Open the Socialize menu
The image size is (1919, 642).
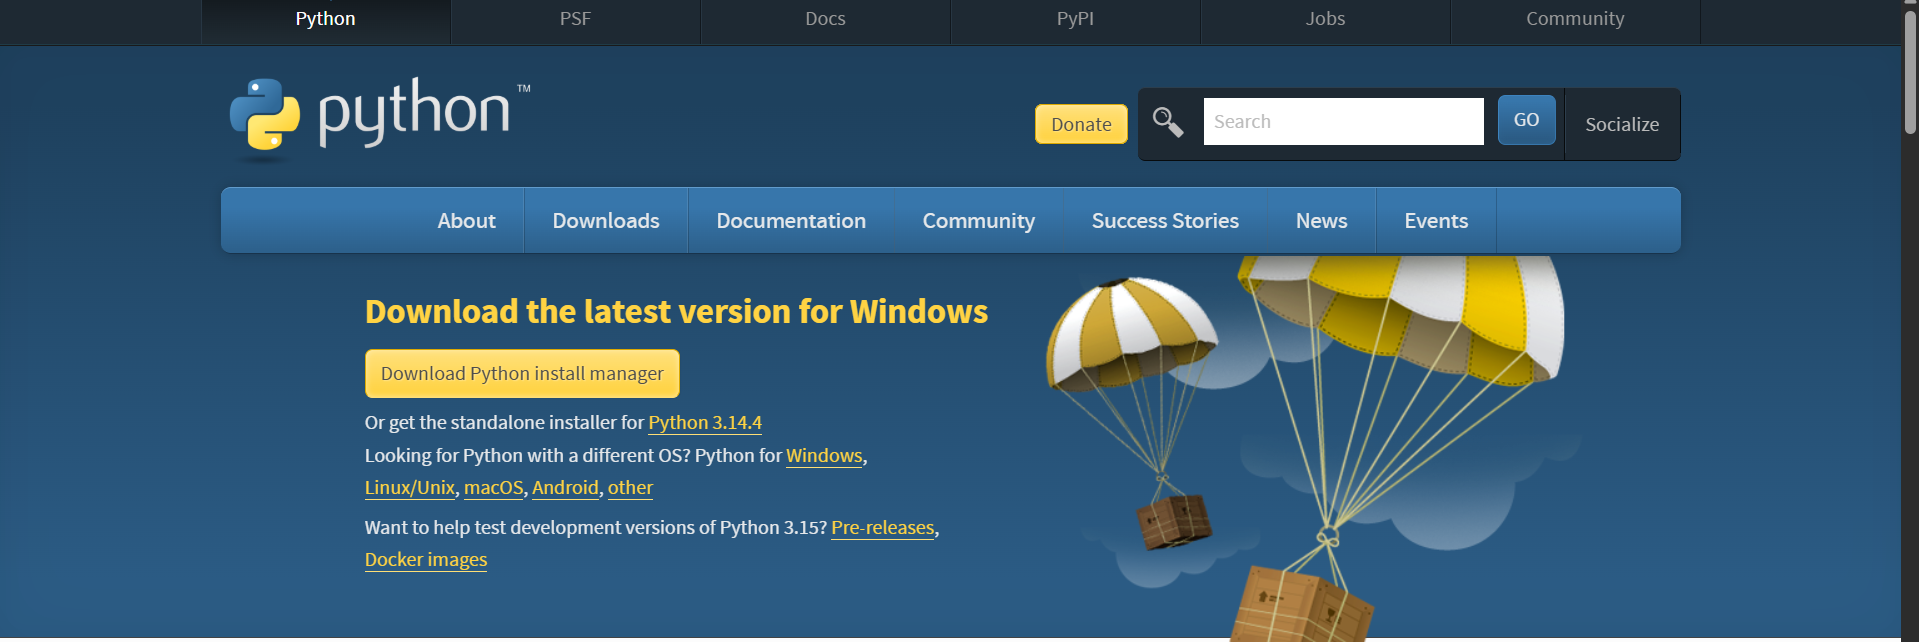click(x=1622, y=124)
